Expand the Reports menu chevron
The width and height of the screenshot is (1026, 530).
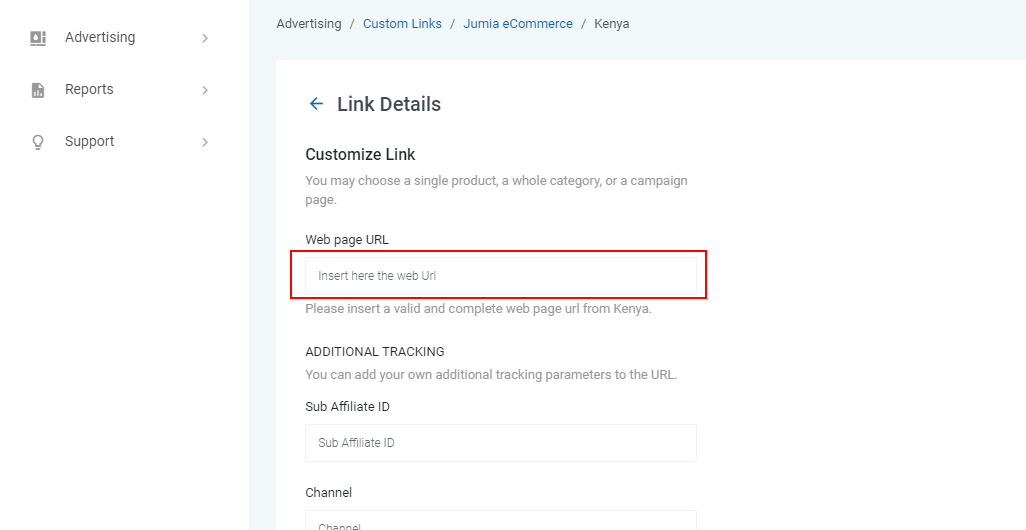coord(205,90)
